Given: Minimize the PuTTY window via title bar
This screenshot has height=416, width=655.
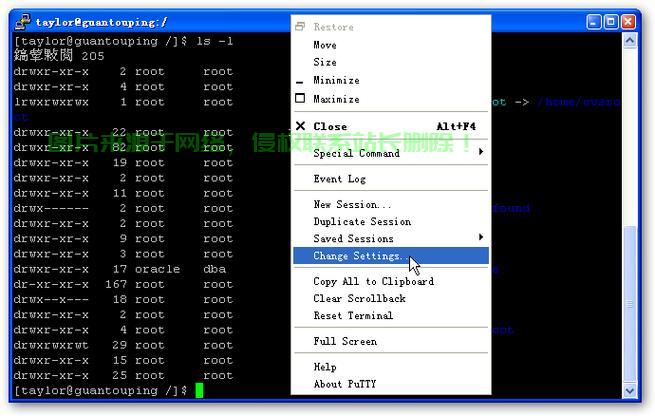Looking at the screenshot, I should (594, 22).
